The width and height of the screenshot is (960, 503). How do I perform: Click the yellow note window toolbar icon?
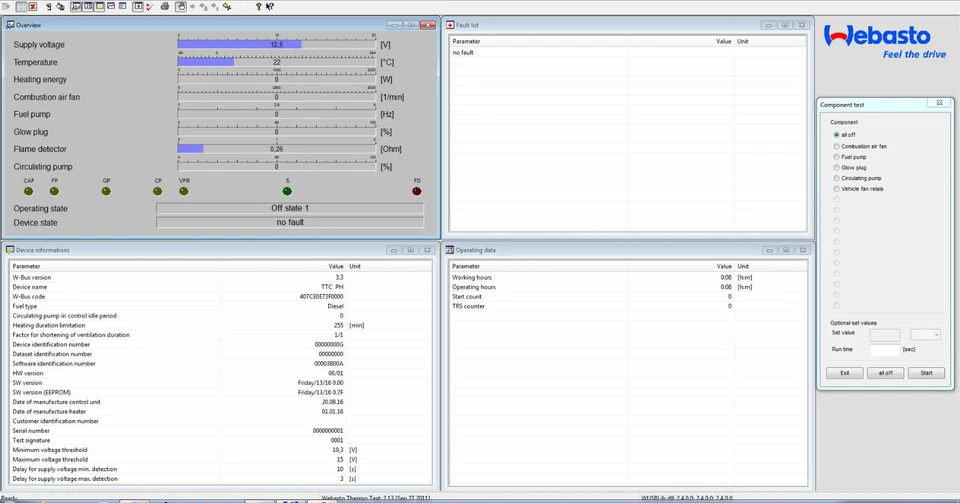coord(99,6)
